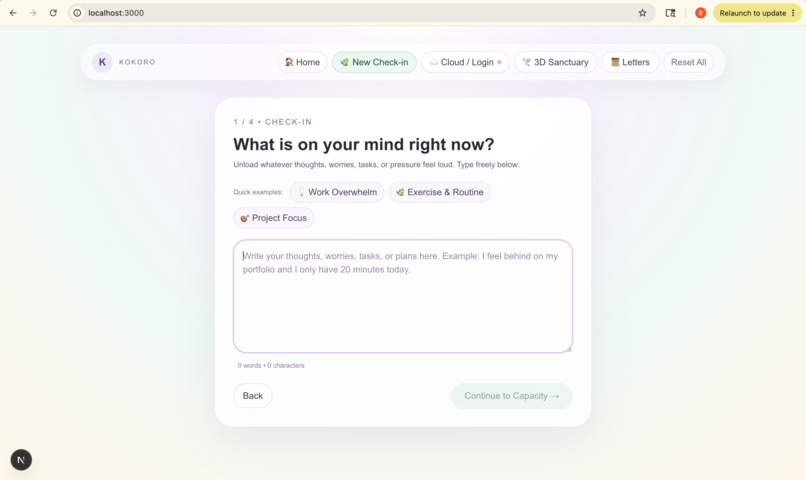The width and height of the screenshot is (806, 480).
Task: View site information icon in address bar
Action: (x=77, y=13)
